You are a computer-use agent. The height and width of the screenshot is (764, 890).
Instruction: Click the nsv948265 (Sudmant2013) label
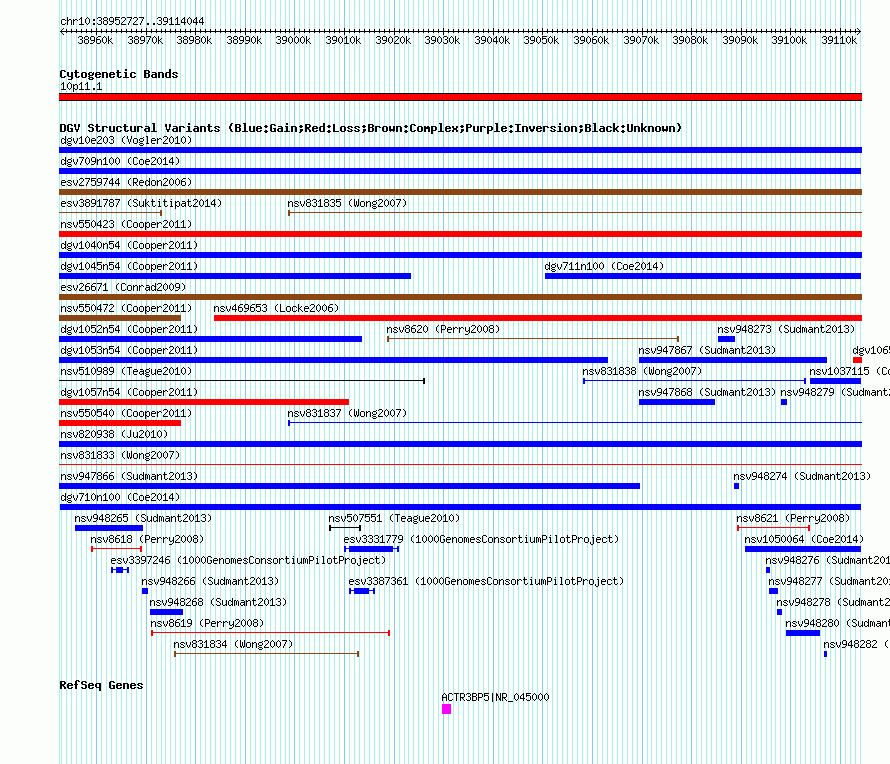(x=143, y=518)
